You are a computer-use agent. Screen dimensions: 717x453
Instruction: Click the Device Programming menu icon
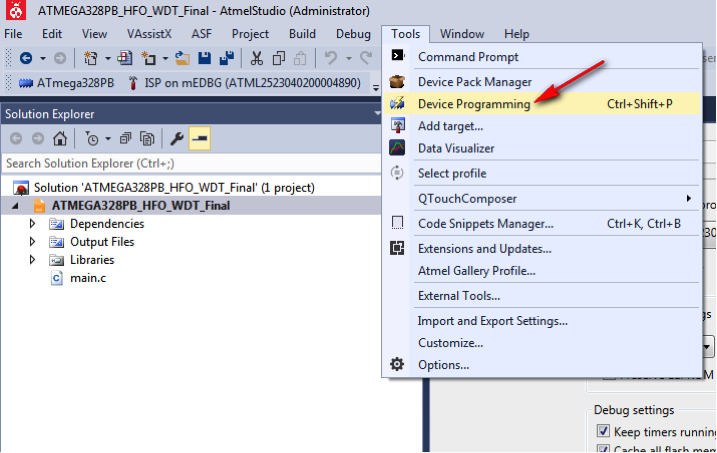click(x=398, y=104)
